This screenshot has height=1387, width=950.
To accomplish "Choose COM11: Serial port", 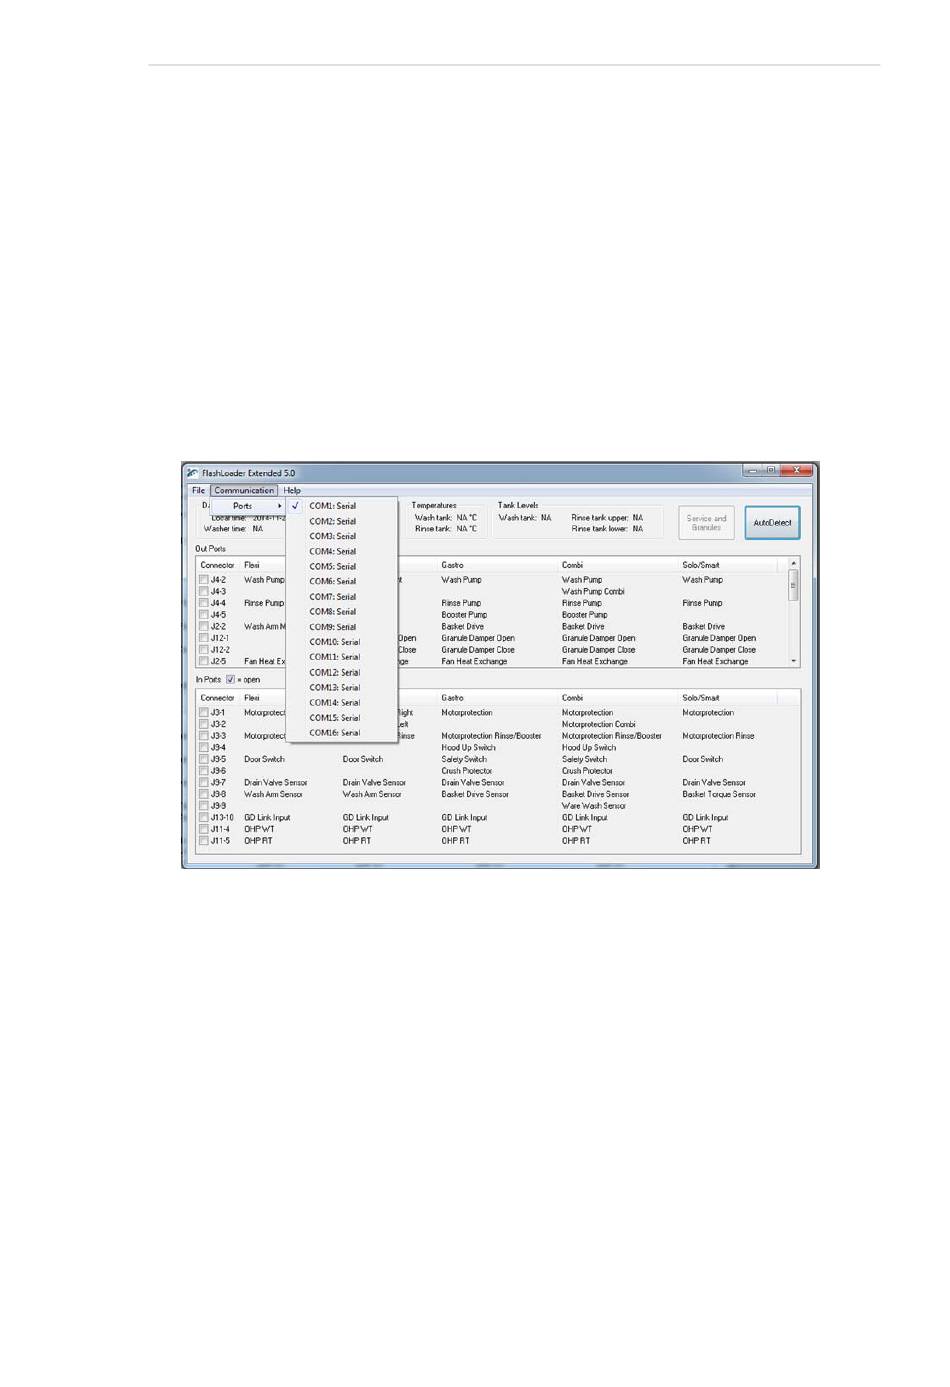I will pyautogui.click(x=342, y=657).
